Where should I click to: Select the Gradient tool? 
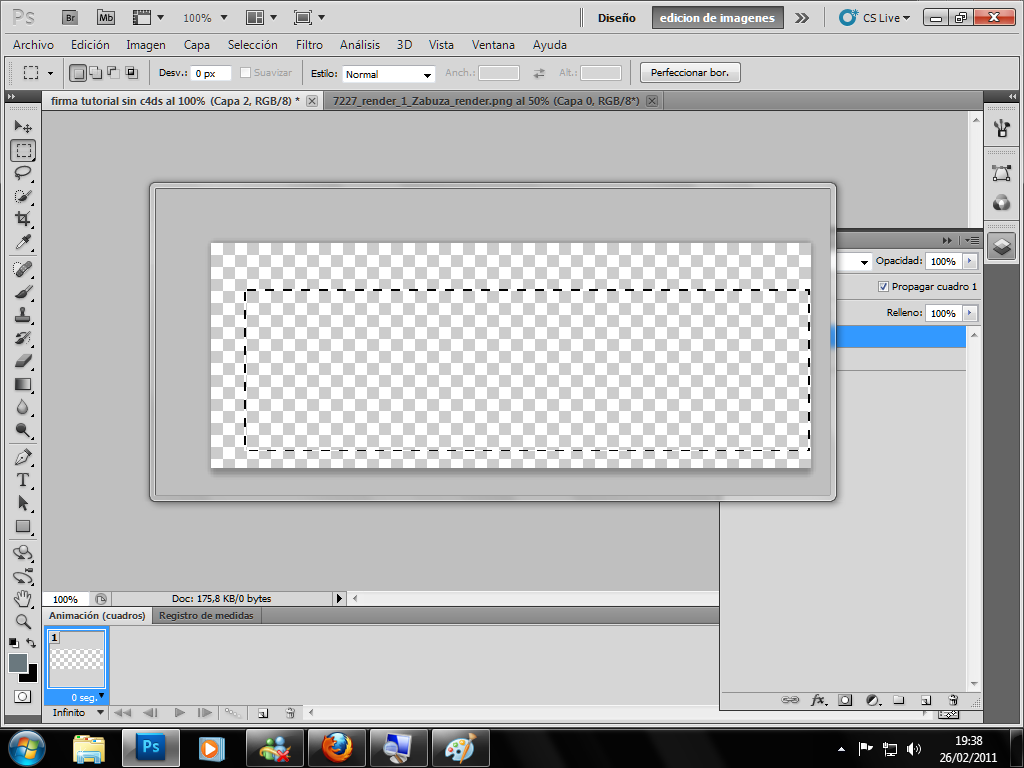(x=23, y=384)
